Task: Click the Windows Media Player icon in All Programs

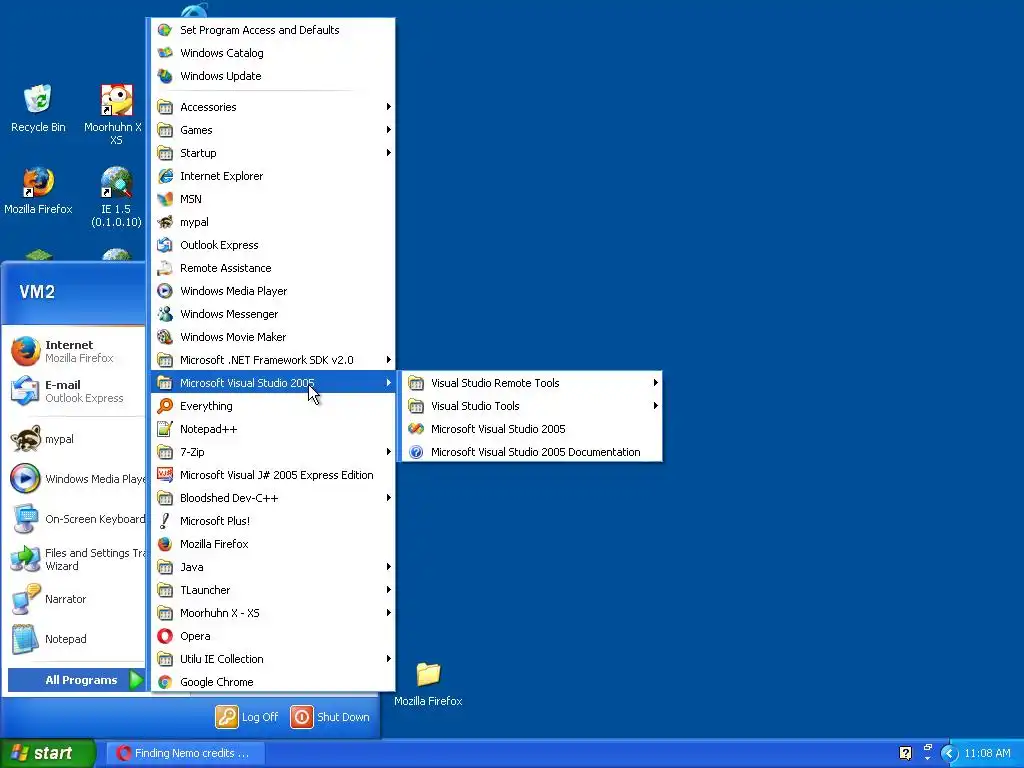Action: click(x=165, y=291)
